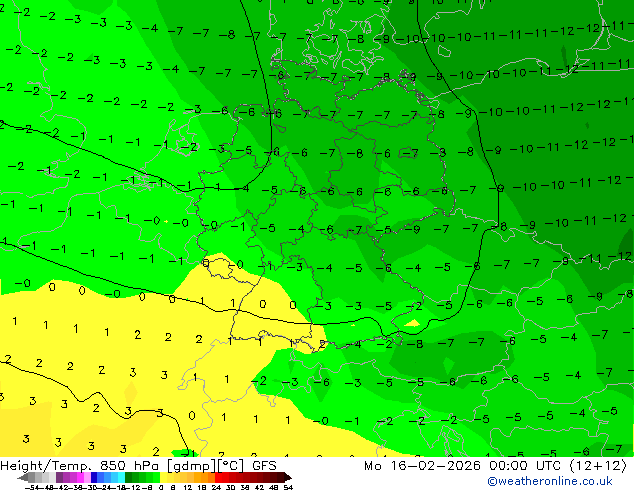Viewport: 634px width, 490px height.
Task: Pick the bright yellow legend color block
Action: (163, 477)
